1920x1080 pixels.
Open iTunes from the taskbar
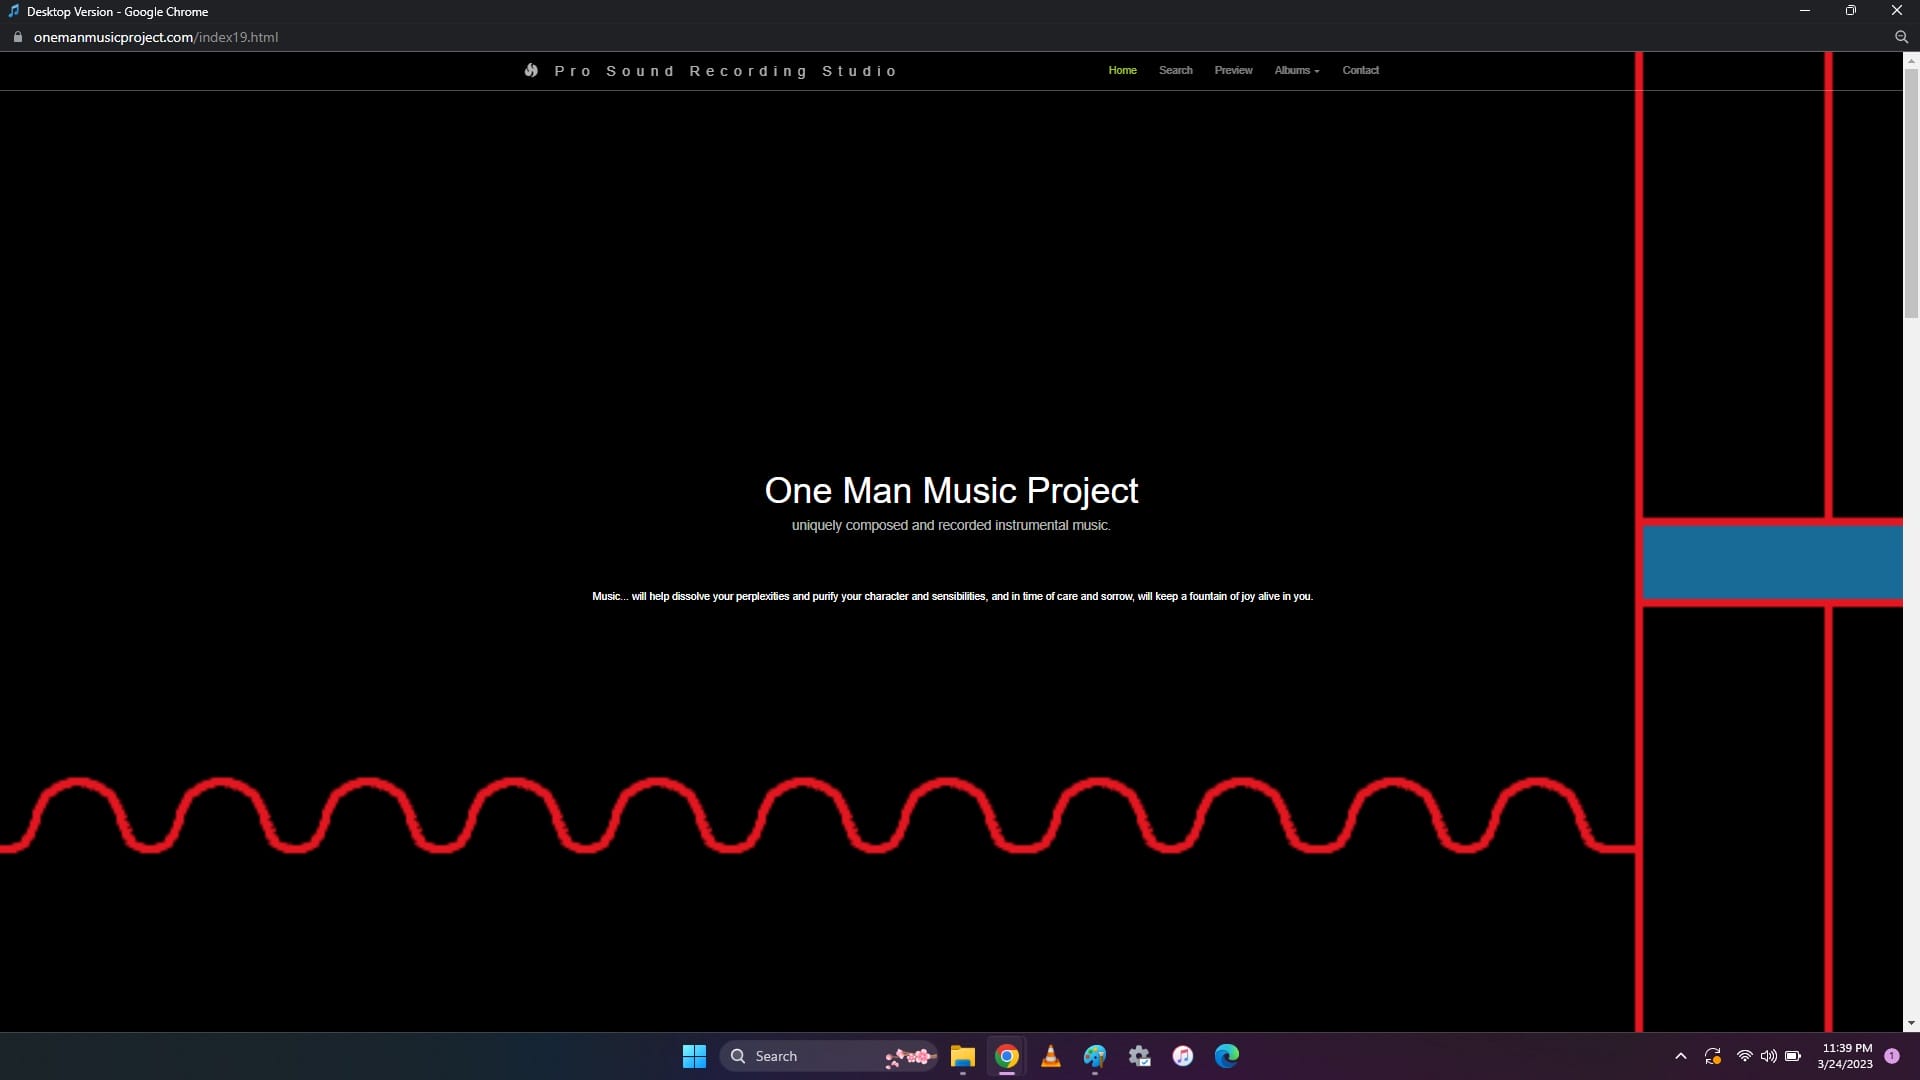click(x=1183, y=1056)
